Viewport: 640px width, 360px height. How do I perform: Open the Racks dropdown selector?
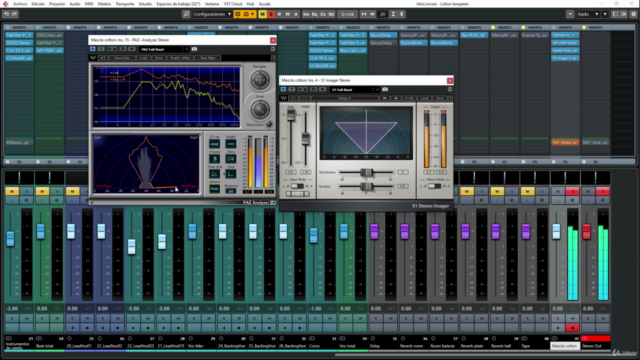(x=588, y=14)
